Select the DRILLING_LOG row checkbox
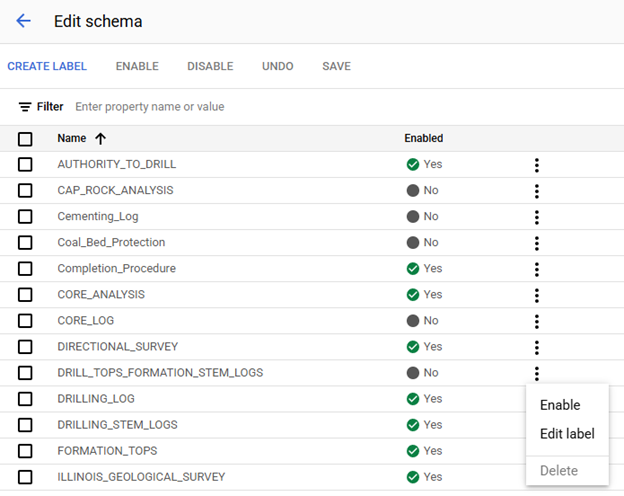This screenshot has width=624, height=496. [x=25, y=399]
